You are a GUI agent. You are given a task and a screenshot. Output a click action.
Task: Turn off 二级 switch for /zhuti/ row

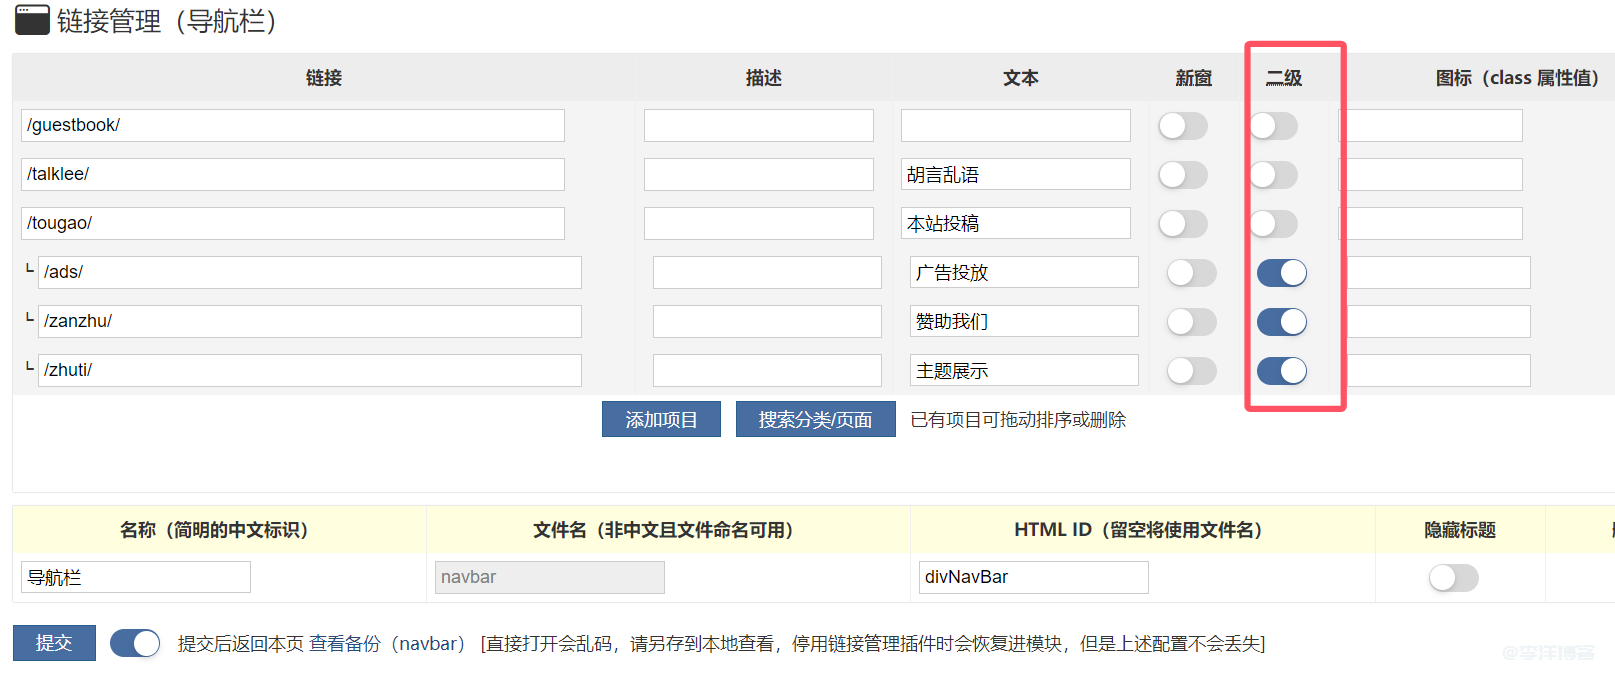[1281, 371]
